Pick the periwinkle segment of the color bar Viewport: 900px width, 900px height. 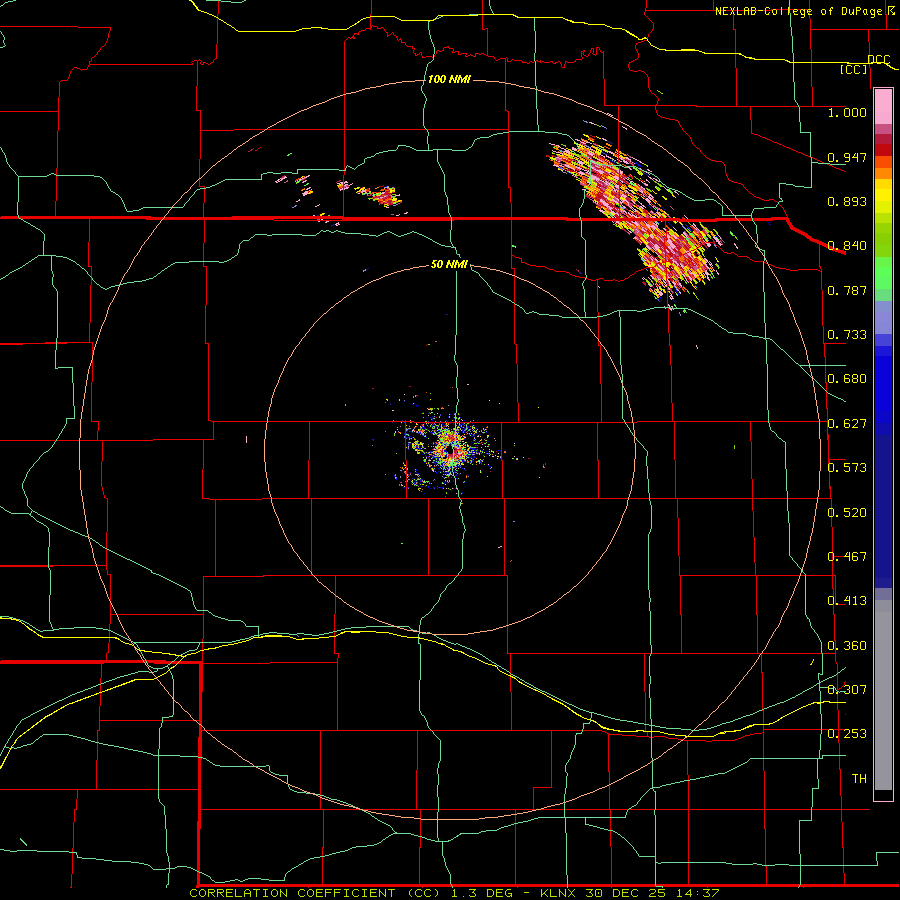tap(883, 317)
